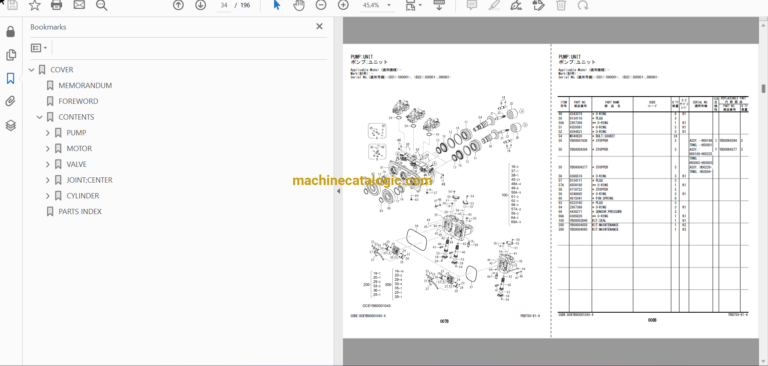Open the page thumbnails panel icon
The height and width of the screenshot is (366, 768).
pos(11,55)
